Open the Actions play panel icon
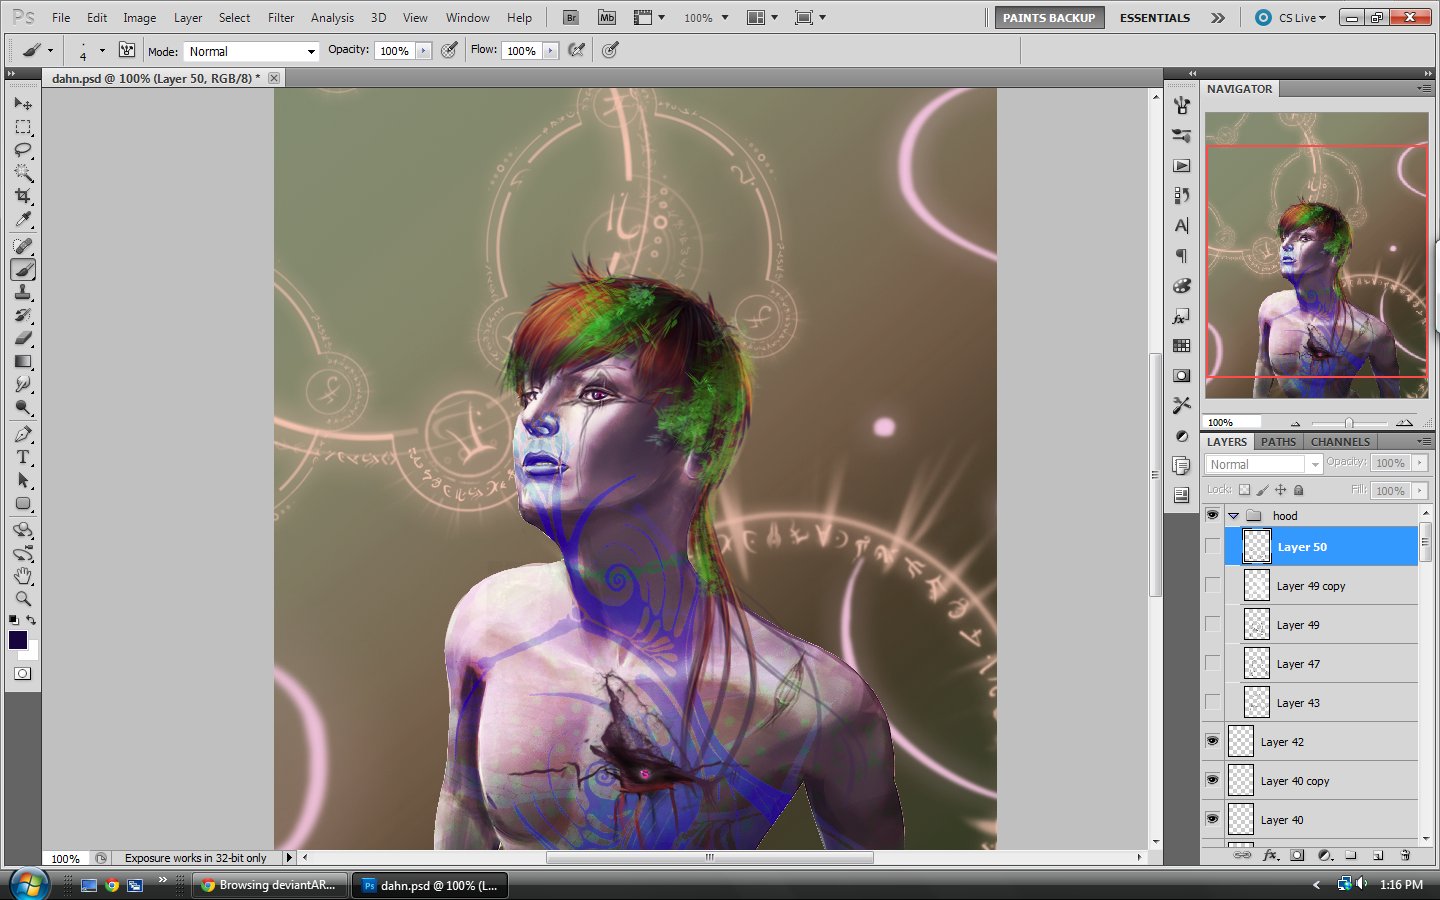The width and height of the screenshot is (1440, 900). (x=1182, y=166)
